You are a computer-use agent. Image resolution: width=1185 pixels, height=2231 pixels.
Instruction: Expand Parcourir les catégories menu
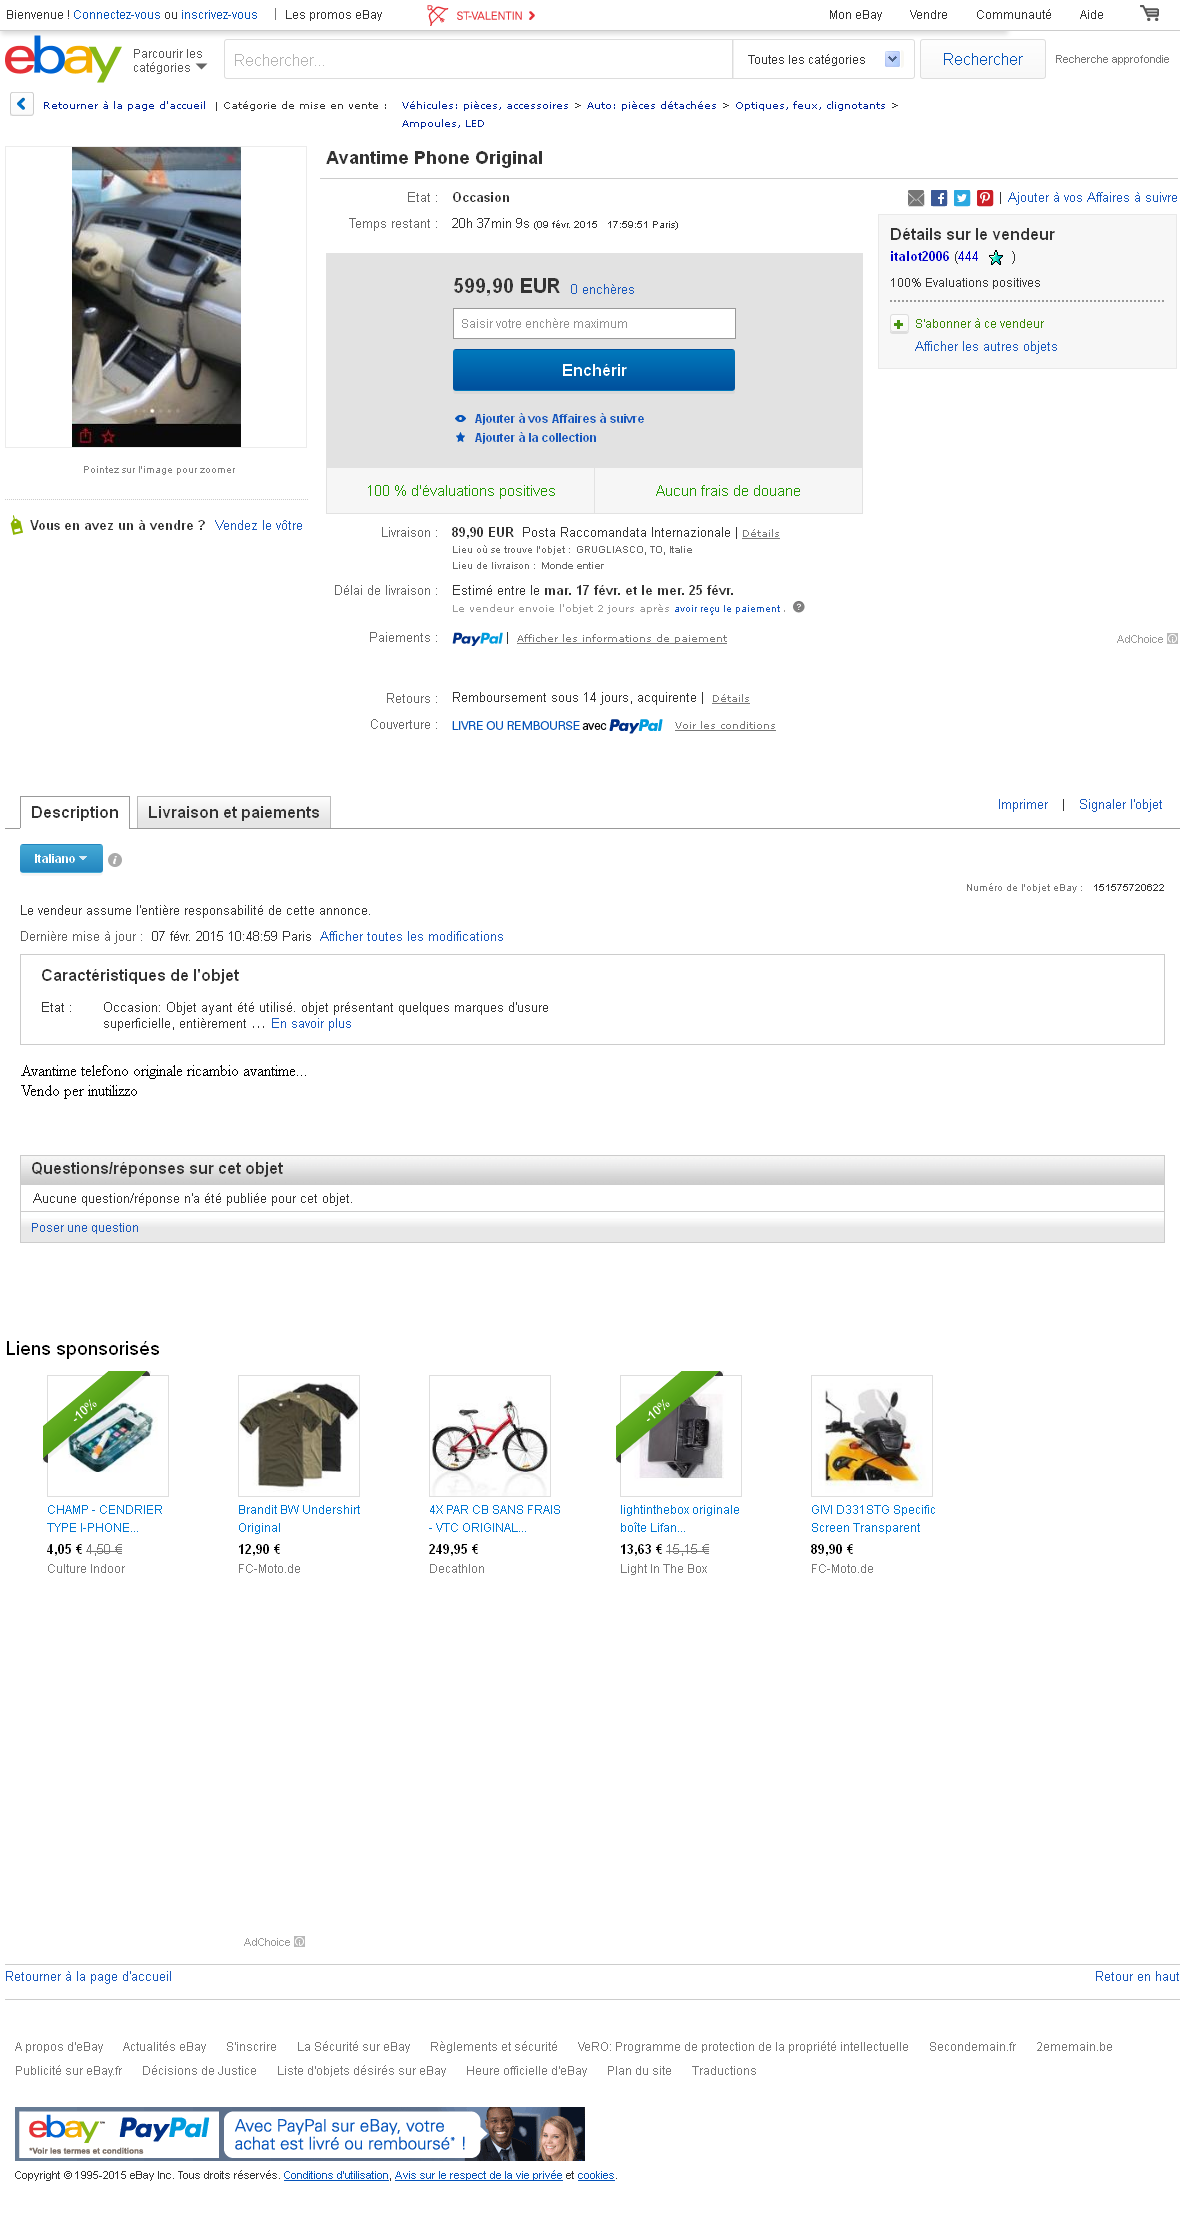pyautogui.click(x=169, y=61)
